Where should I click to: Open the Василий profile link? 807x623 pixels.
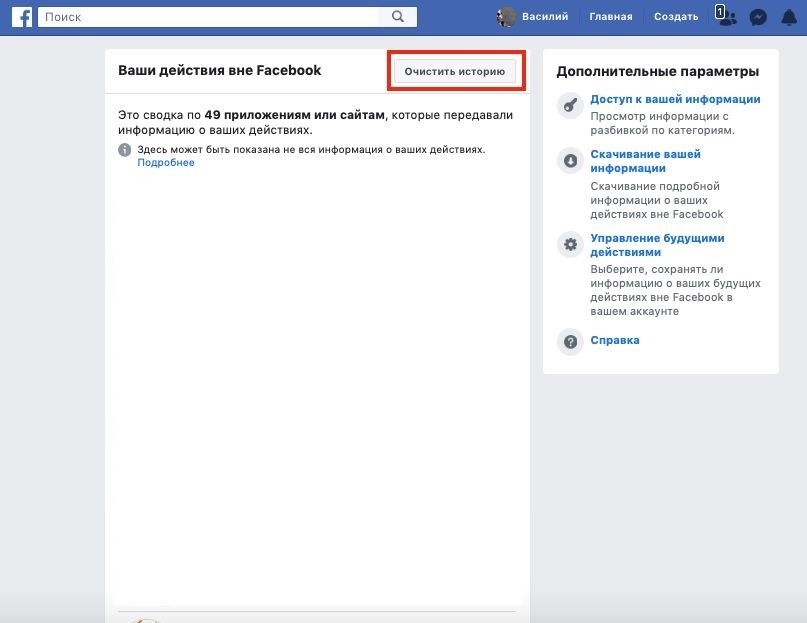[545, 17]
